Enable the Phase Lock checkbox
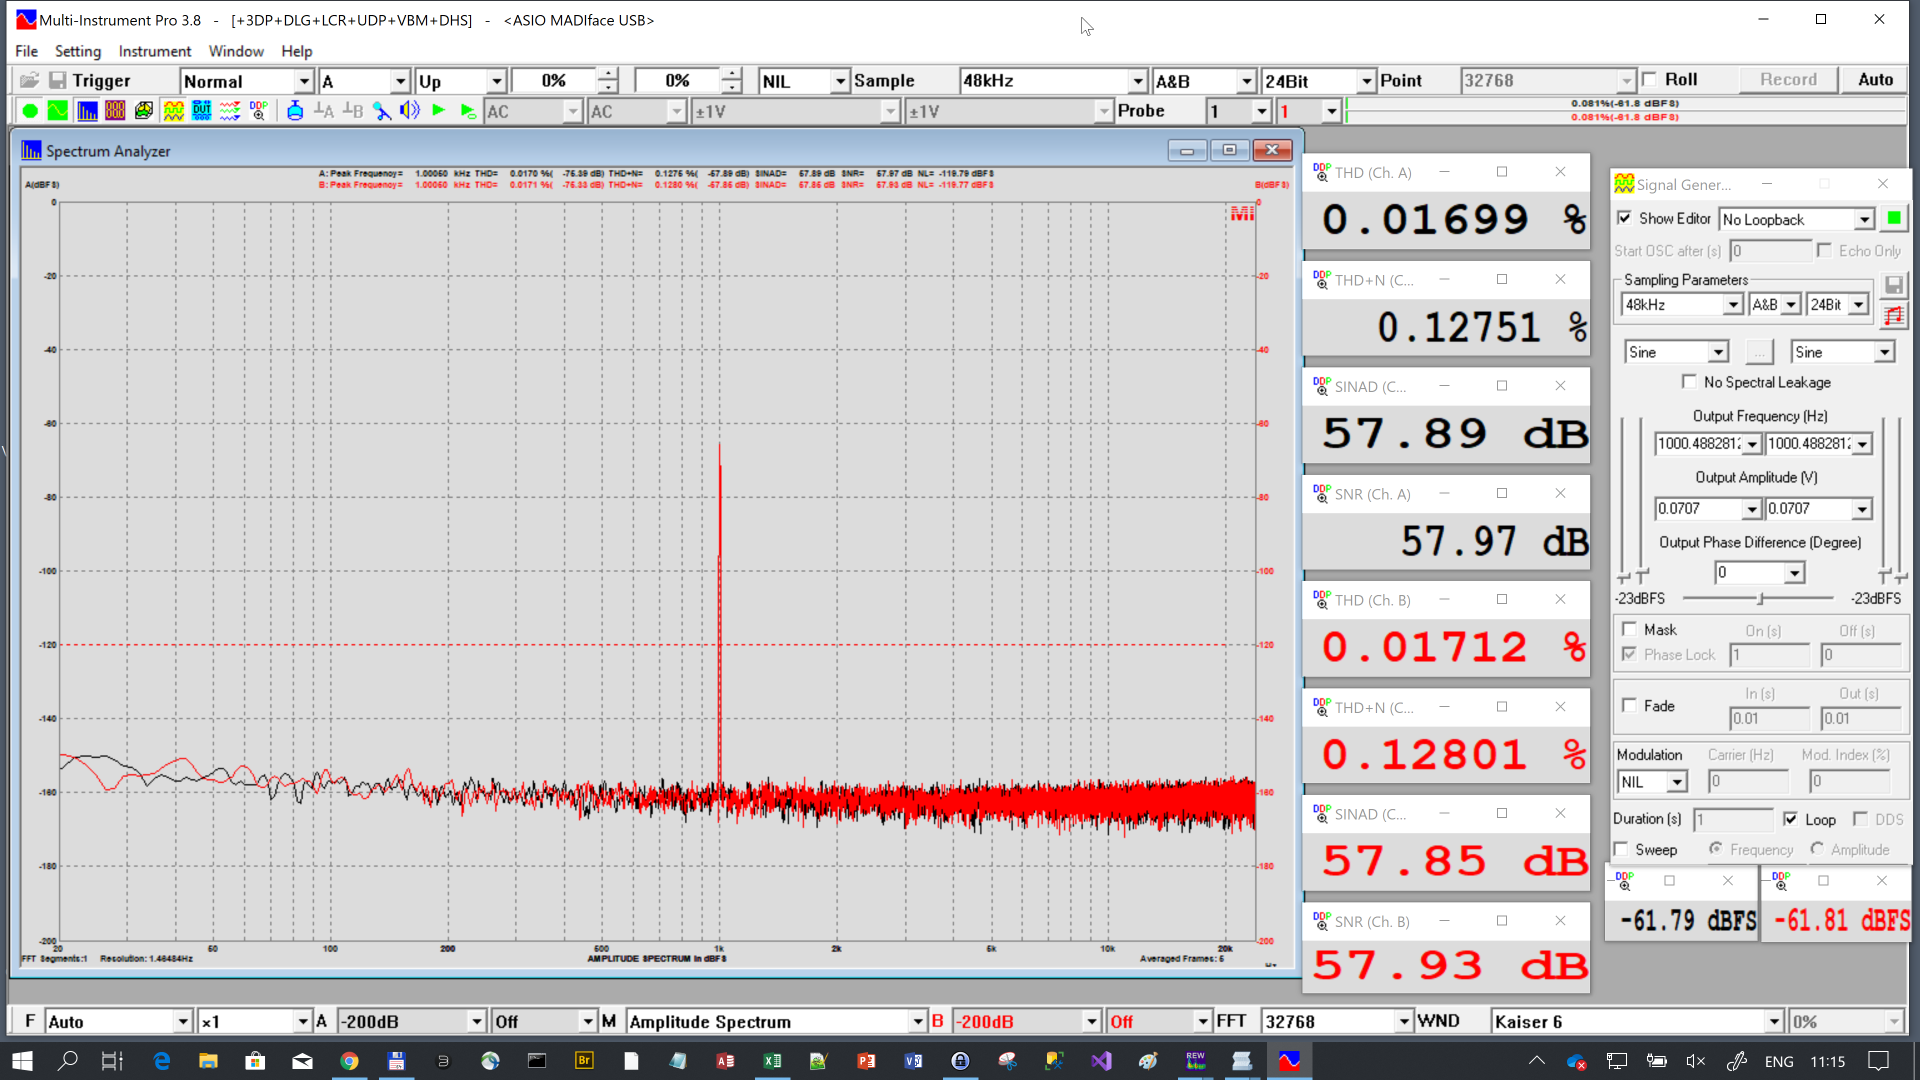1920x1080 pixels. point(1626,655)
